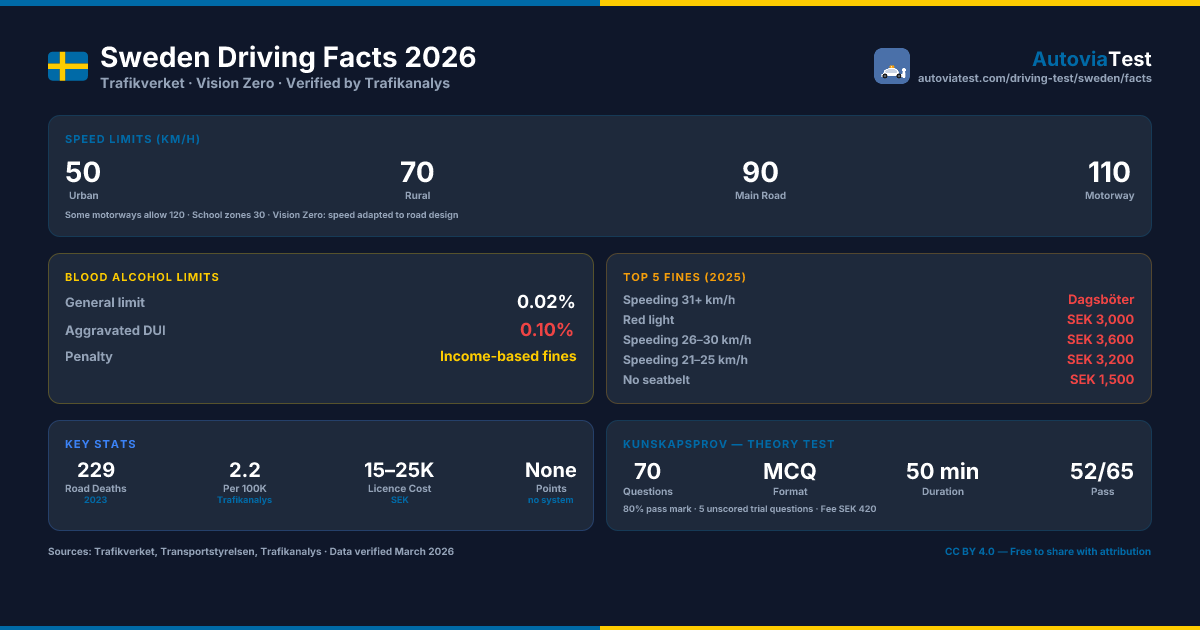
Task: Open the autoviatest.com/driving-test/sweden/facts link
Action: [x=1035, y=78]
